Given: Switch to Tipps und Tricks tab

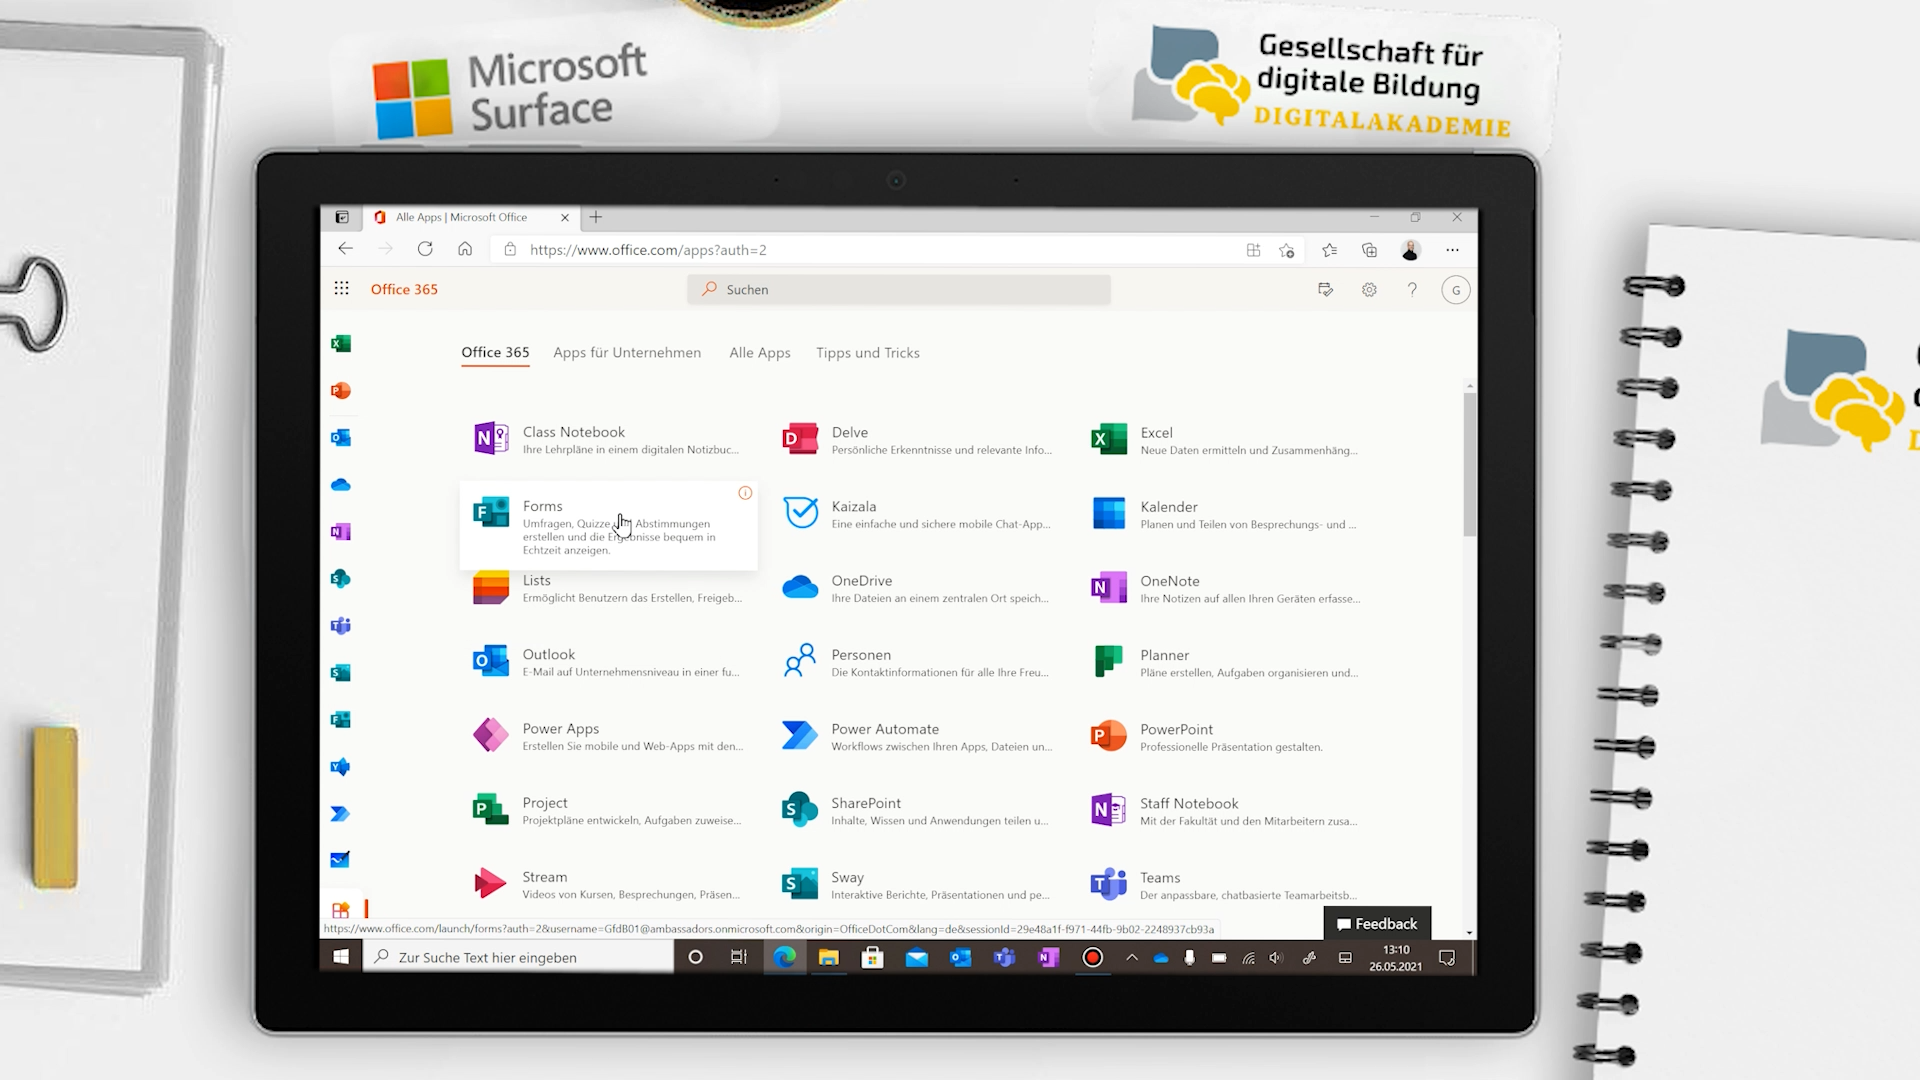Looking at the screenshot, I should (x=868, y=353).
